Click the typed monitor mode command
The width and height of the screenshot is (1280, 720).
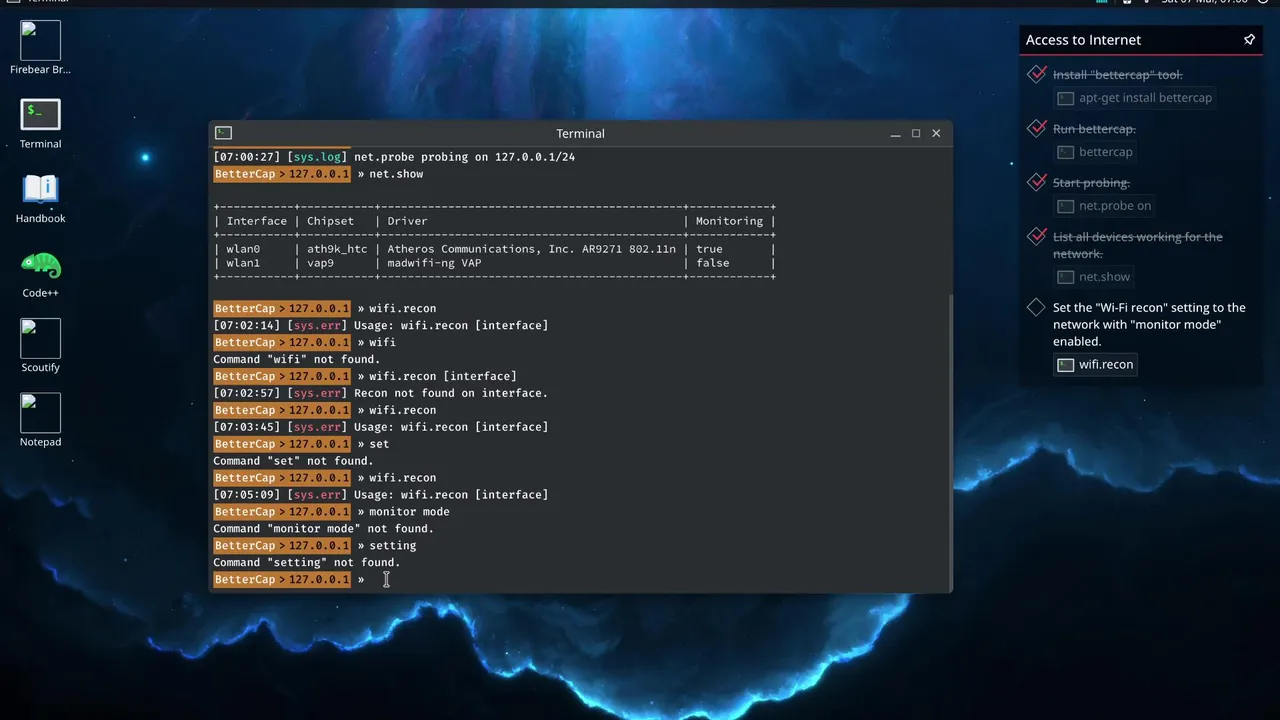pyautogui.click(x=409, y=512)
